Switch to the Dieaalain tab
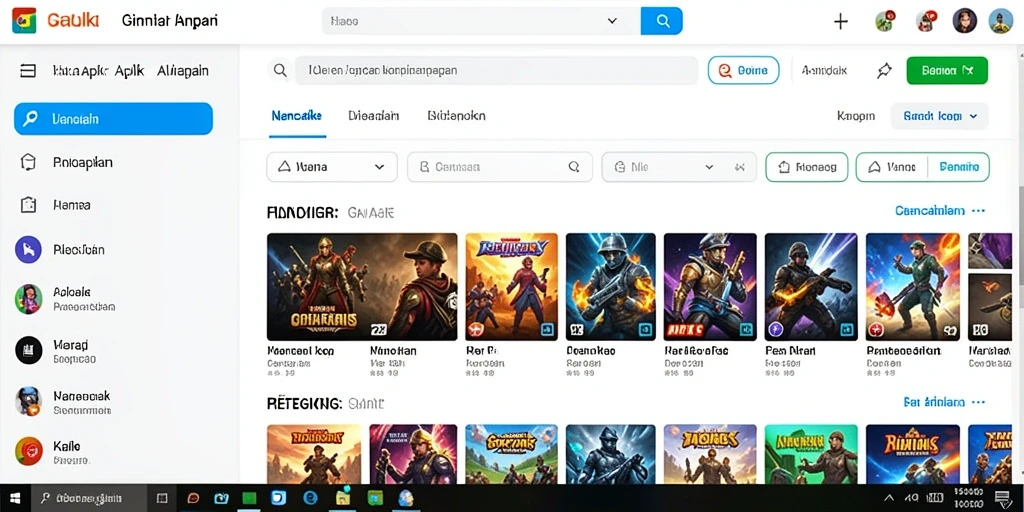 (374, 116)
